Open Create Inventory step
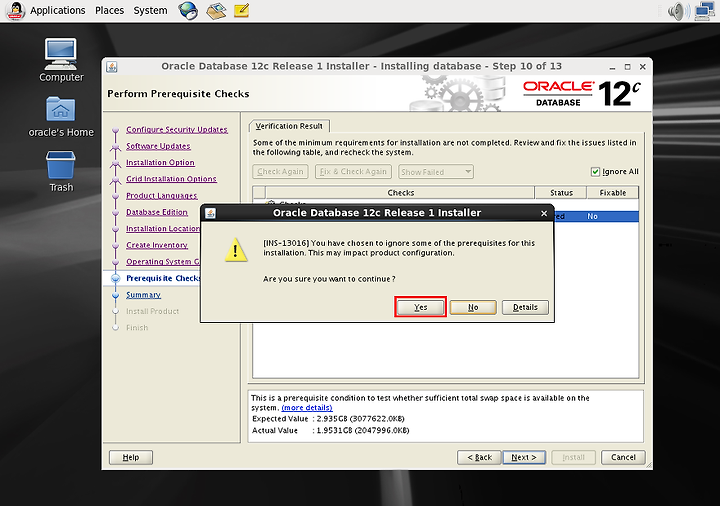 click(157, 245)
